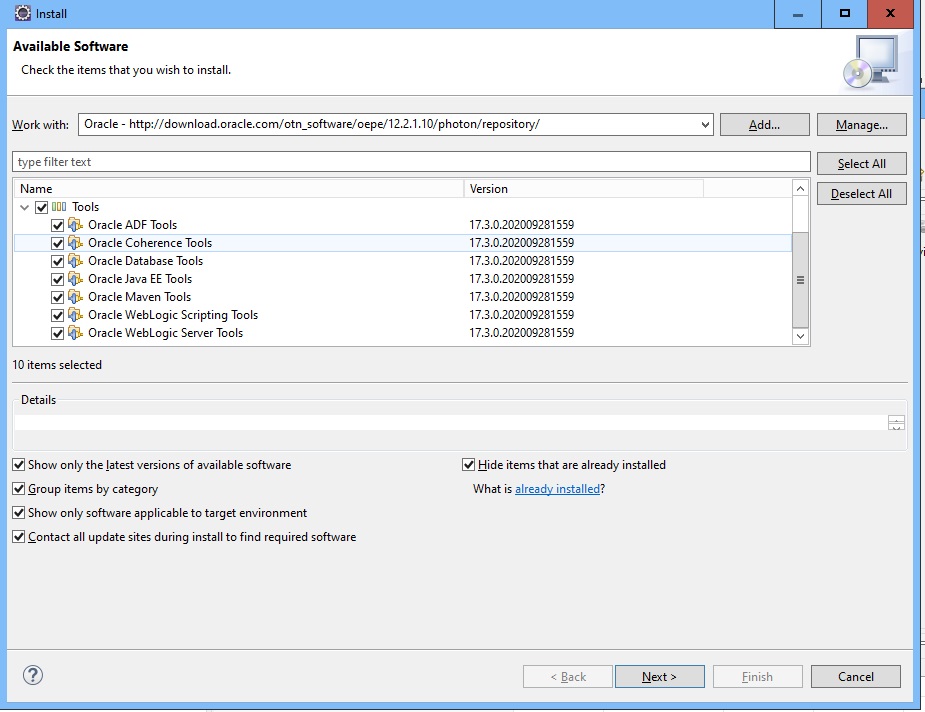Click the Deselect All button
The width and height of the screenshot is (925, 712).
point(861,193)
